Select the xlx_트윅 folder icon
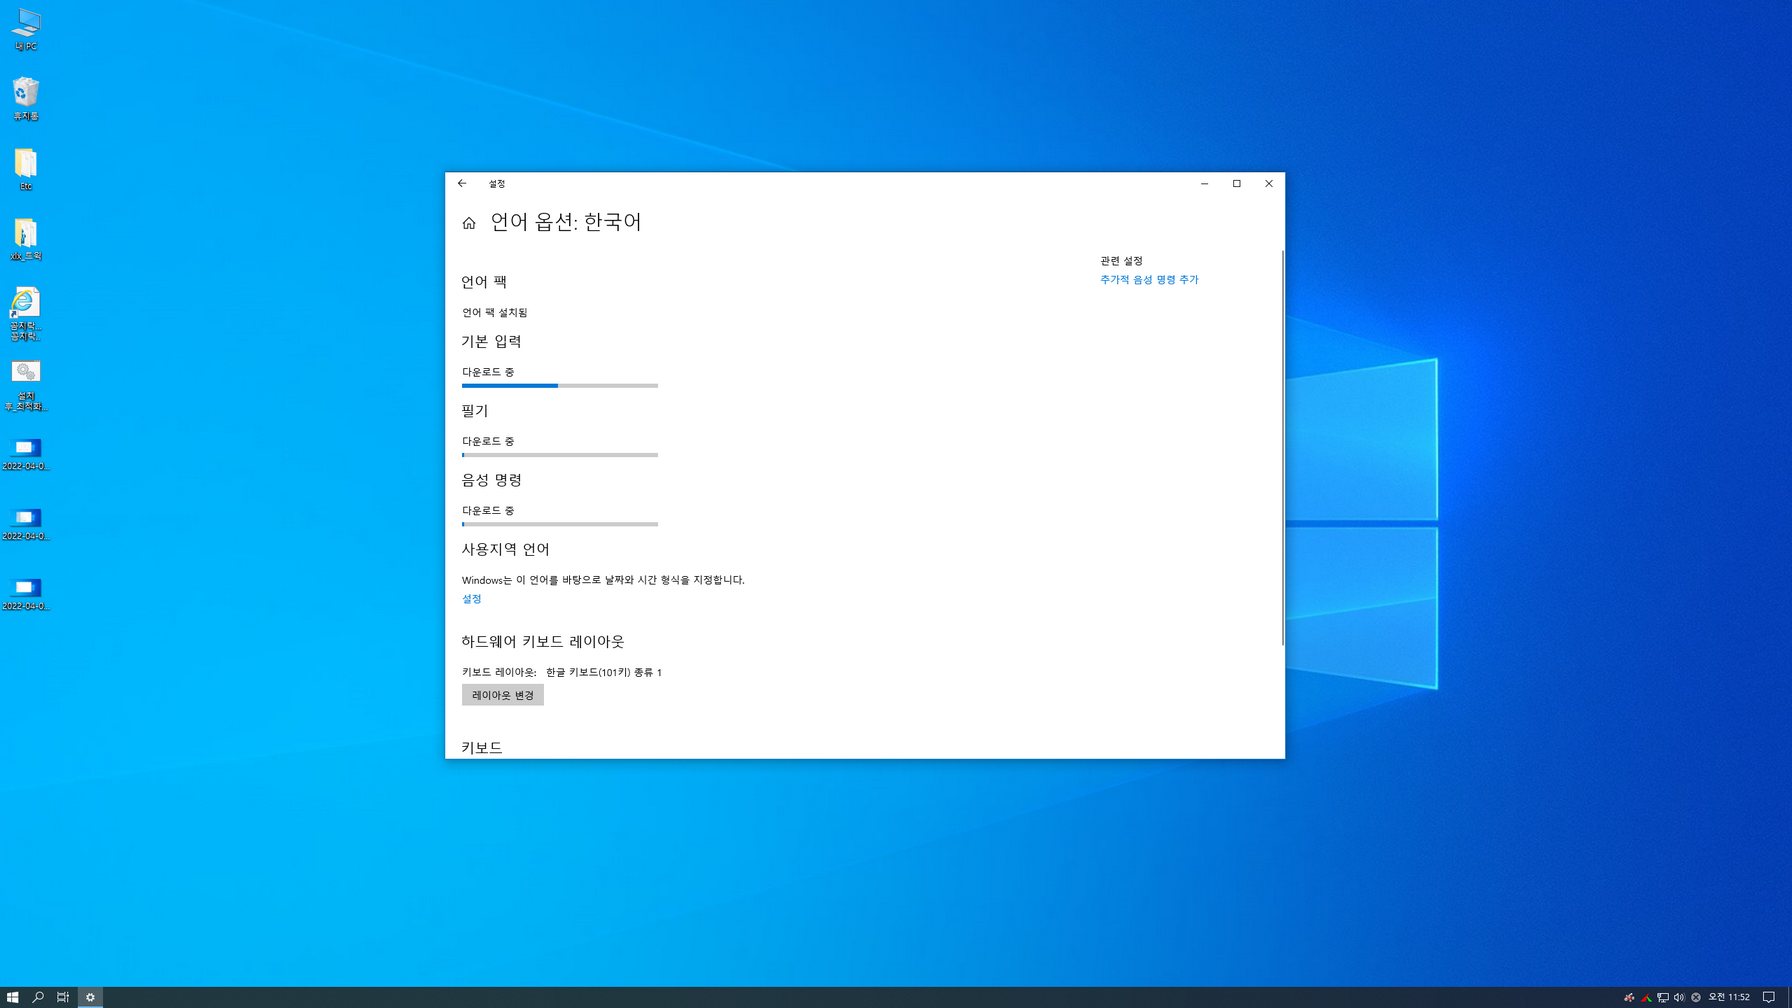The image size is (1792, 1008). click(x=26, y=239)
